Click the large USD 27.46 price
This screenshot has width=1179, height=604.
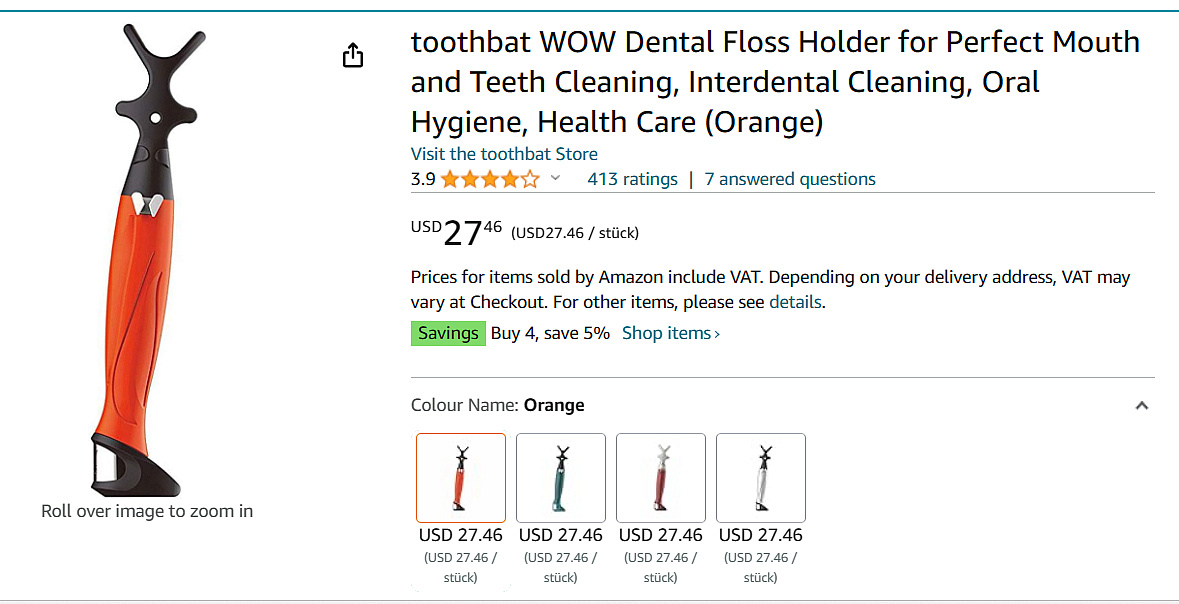coord(461,233)
